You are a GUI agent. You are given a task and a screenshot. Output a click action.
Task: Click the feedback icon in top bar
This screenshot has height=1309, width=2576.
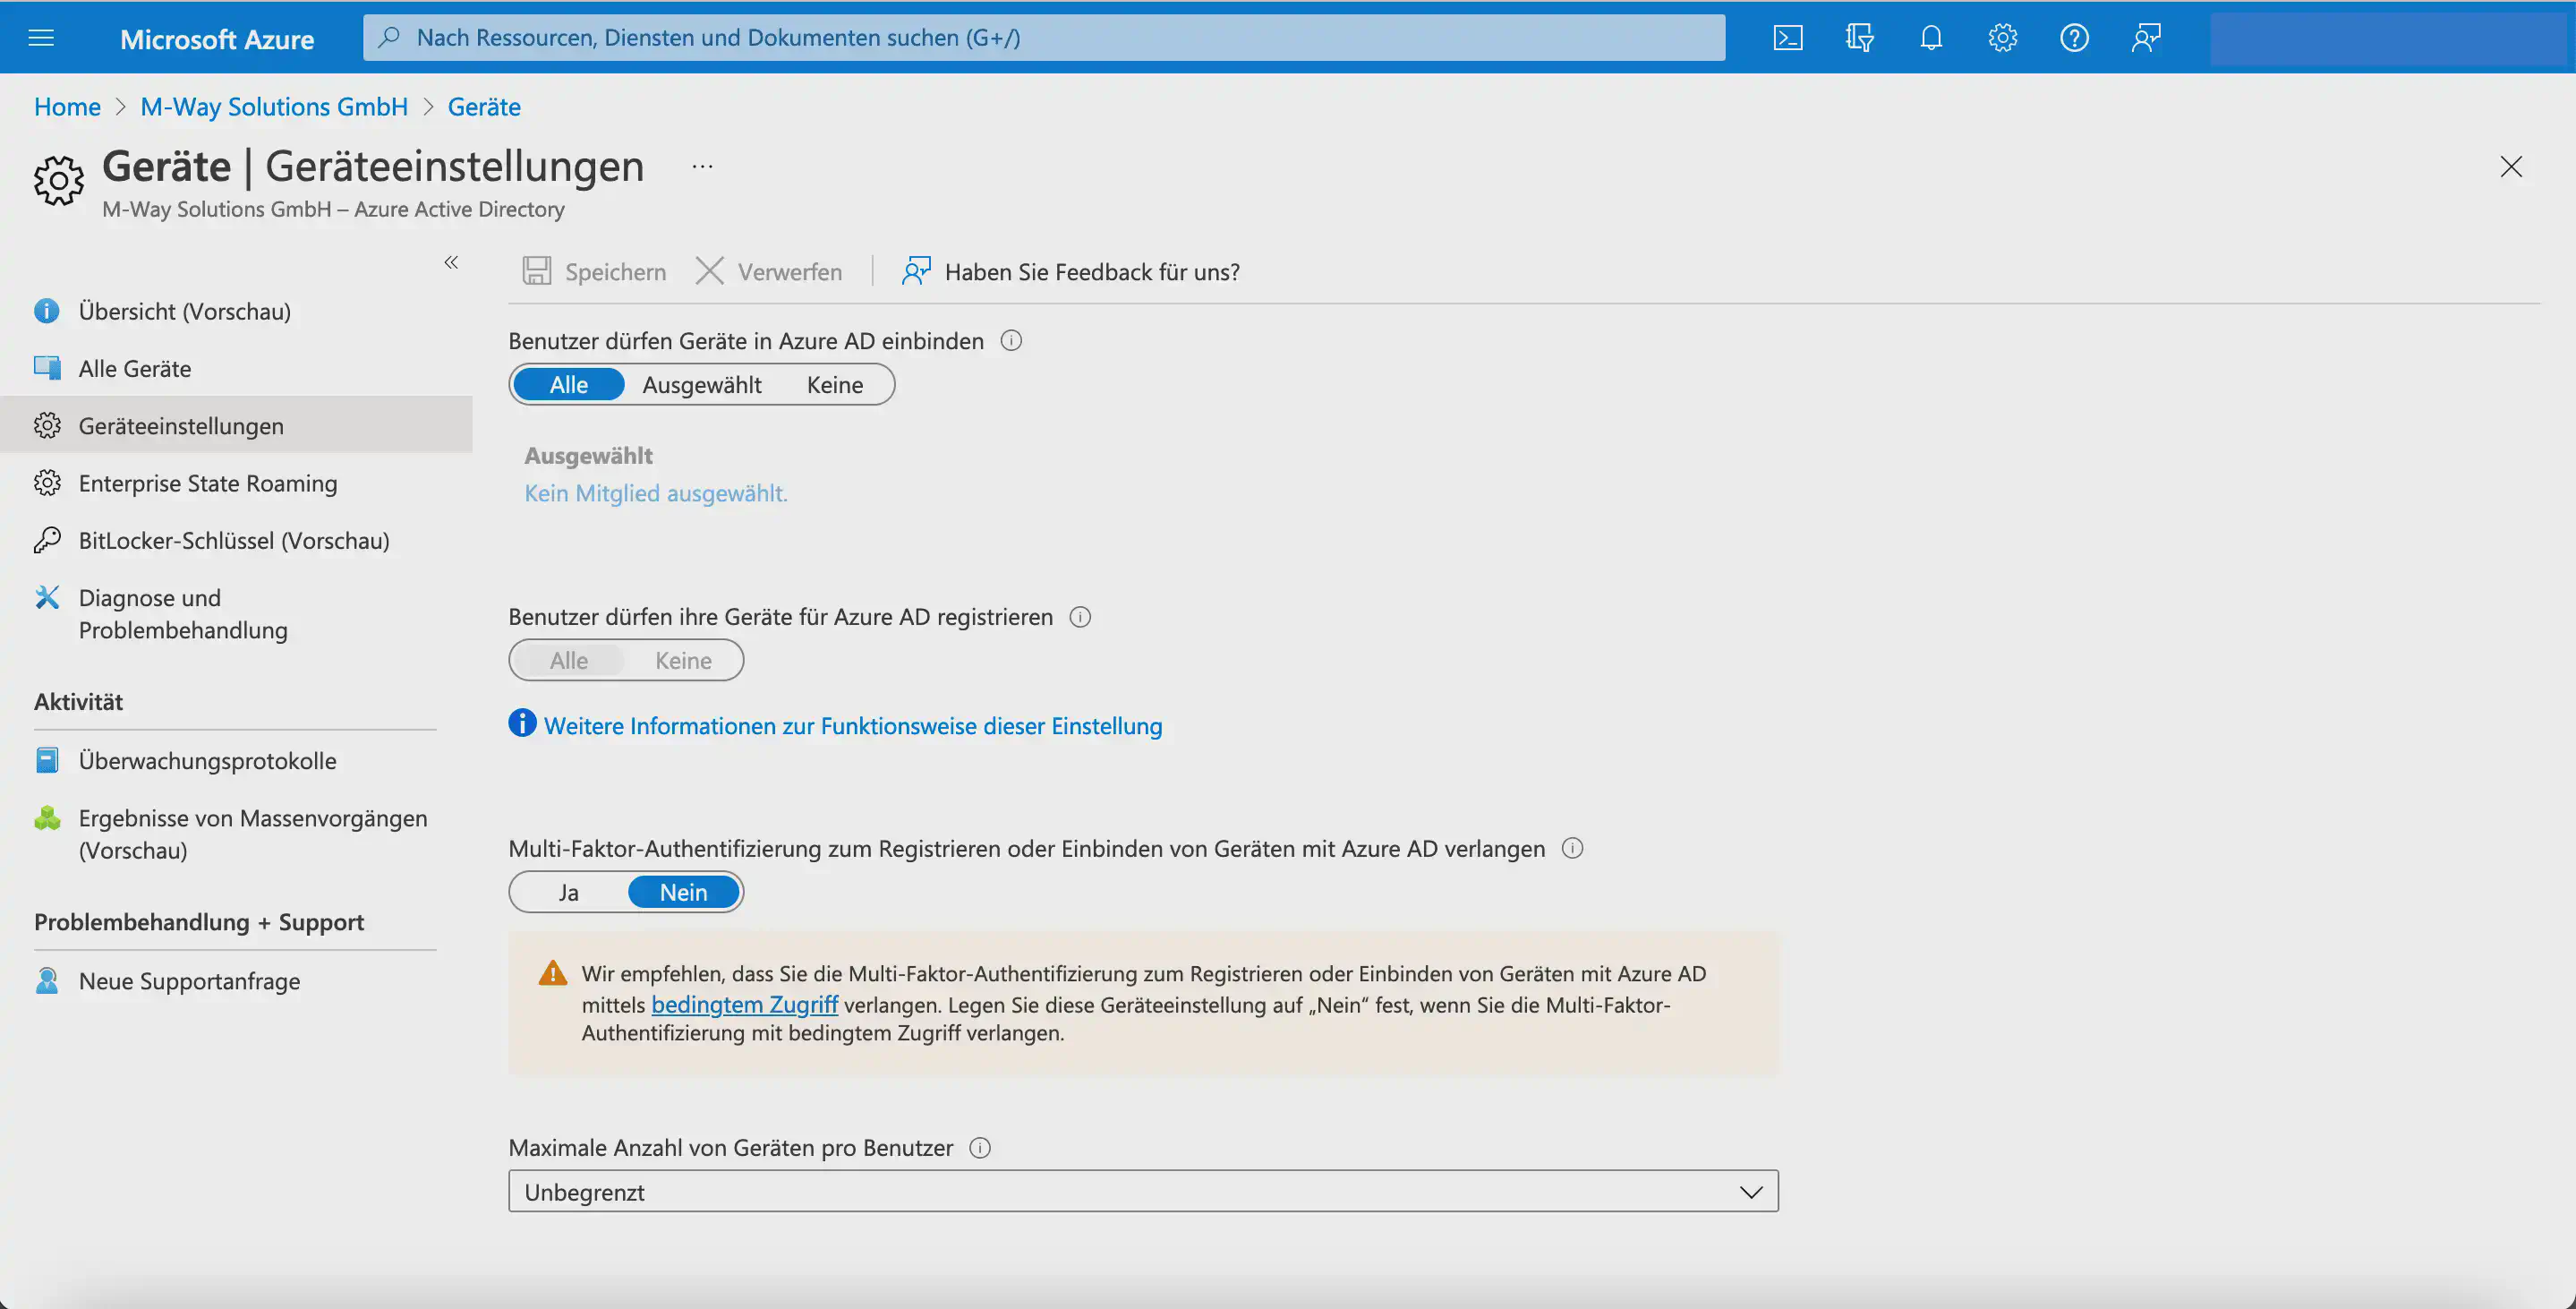coord(2146,38)
